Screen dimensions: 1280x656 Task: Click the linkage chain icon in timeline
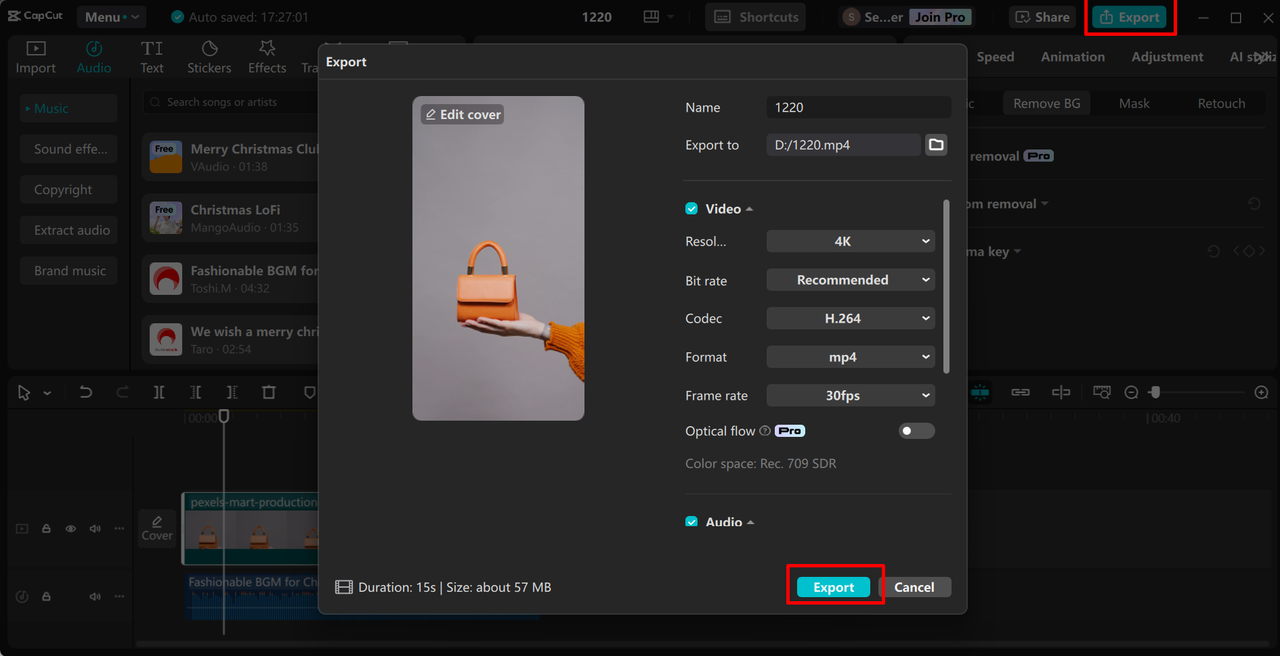tap(1020, 392)
